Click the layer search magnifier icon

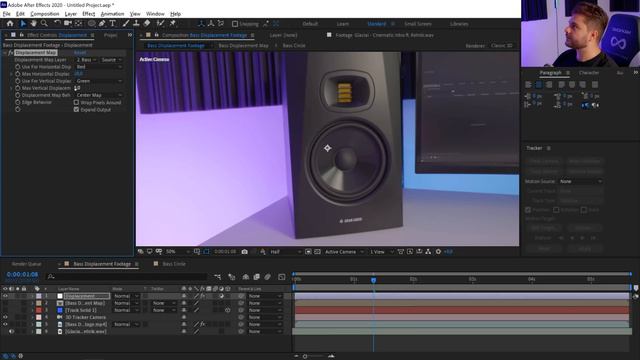pos(51,277)
